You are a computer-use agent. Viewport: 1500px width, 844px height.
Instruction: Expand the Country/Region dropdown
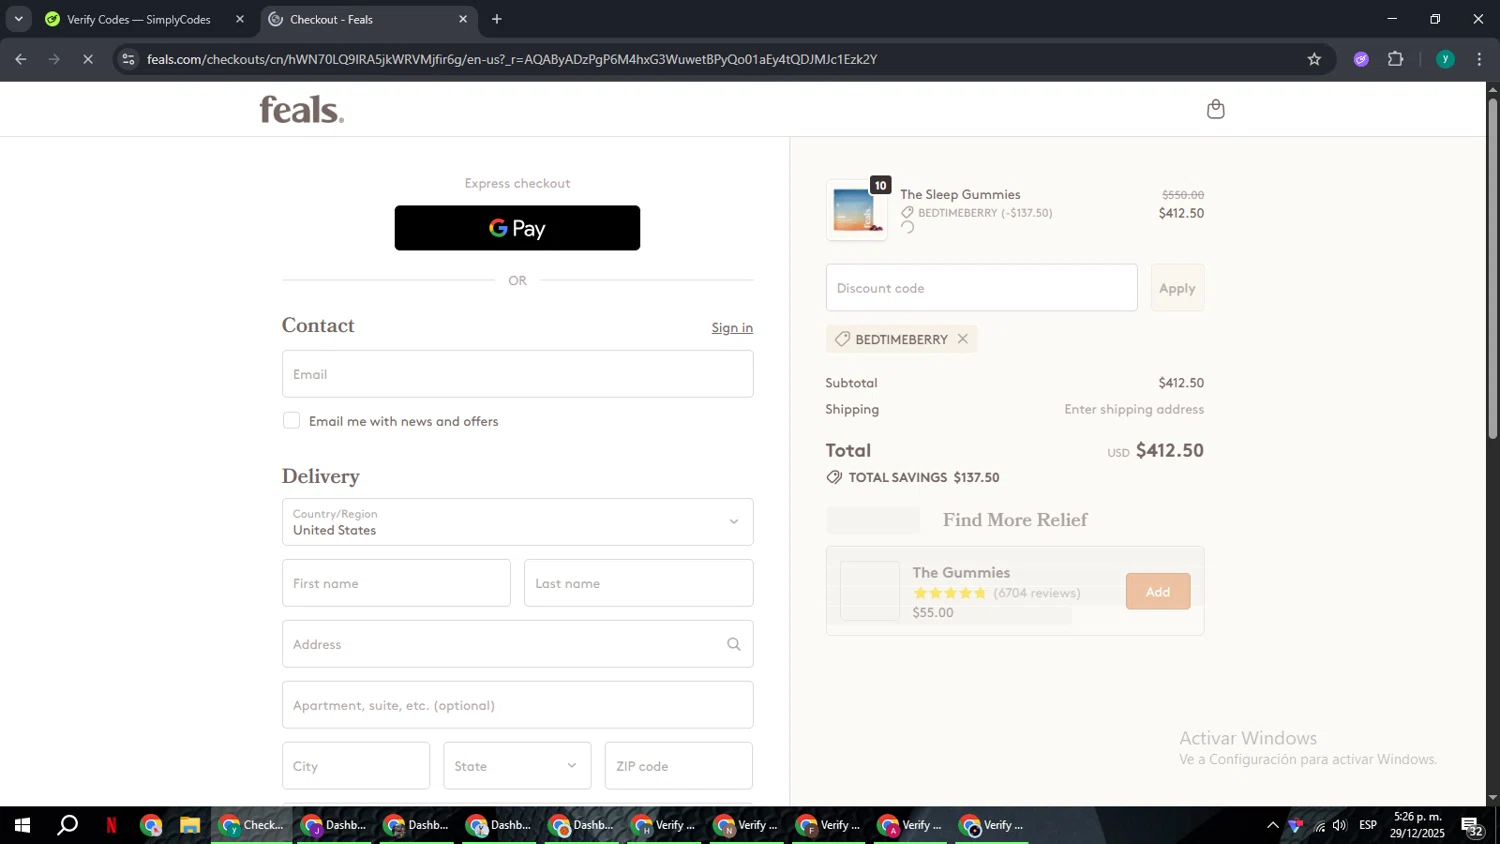point(517,522)
